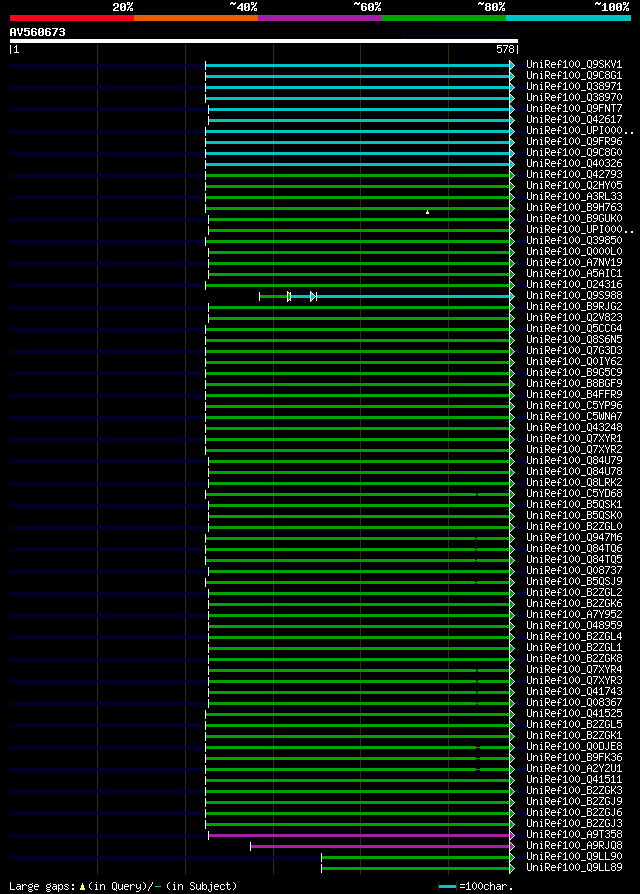Select the UniRef100_A9RJQ8 label

point(574,846)
